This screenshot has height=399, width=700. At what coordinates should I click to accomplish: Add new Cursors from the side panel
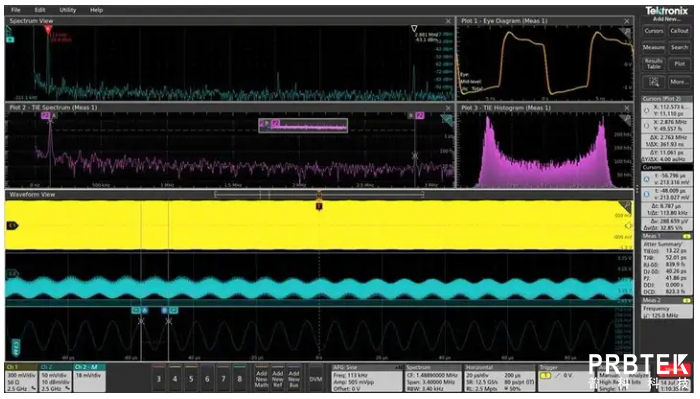click(x=654, y=31)
